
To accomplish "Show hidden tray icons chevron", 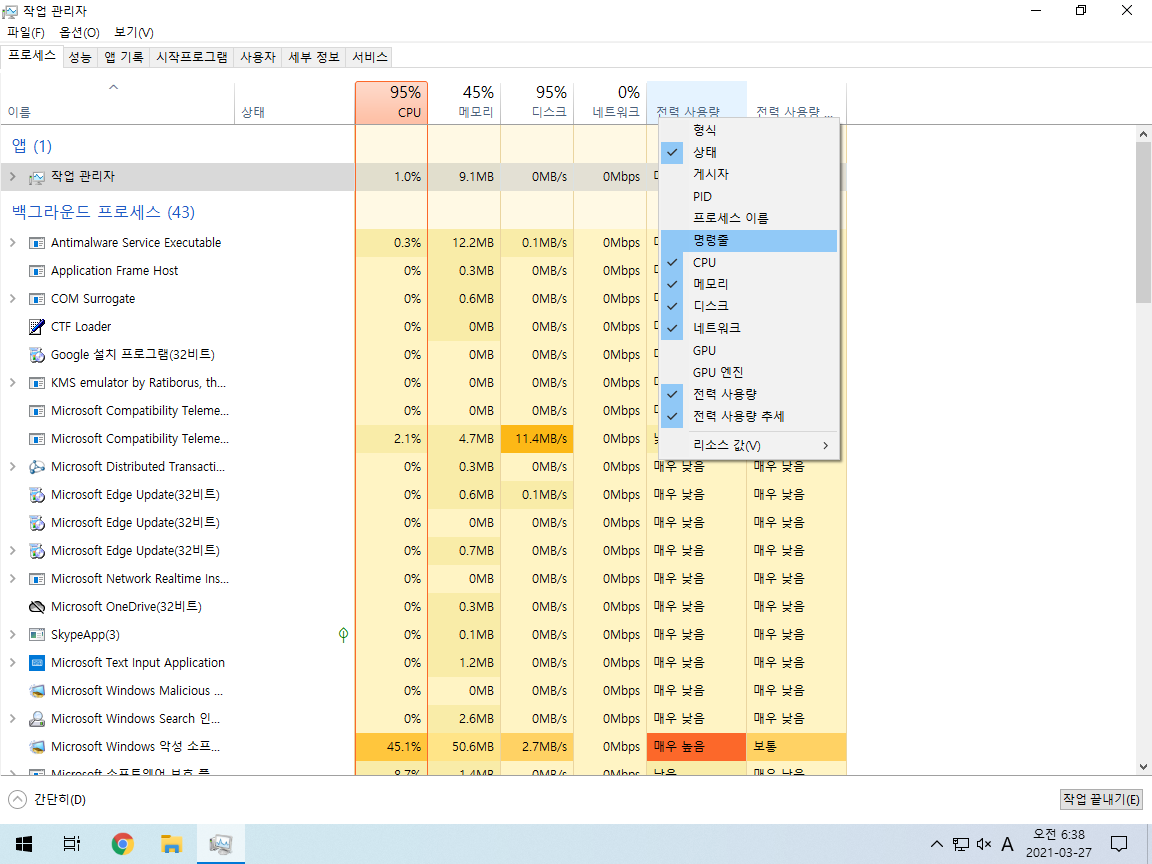I will click(936, 844).
